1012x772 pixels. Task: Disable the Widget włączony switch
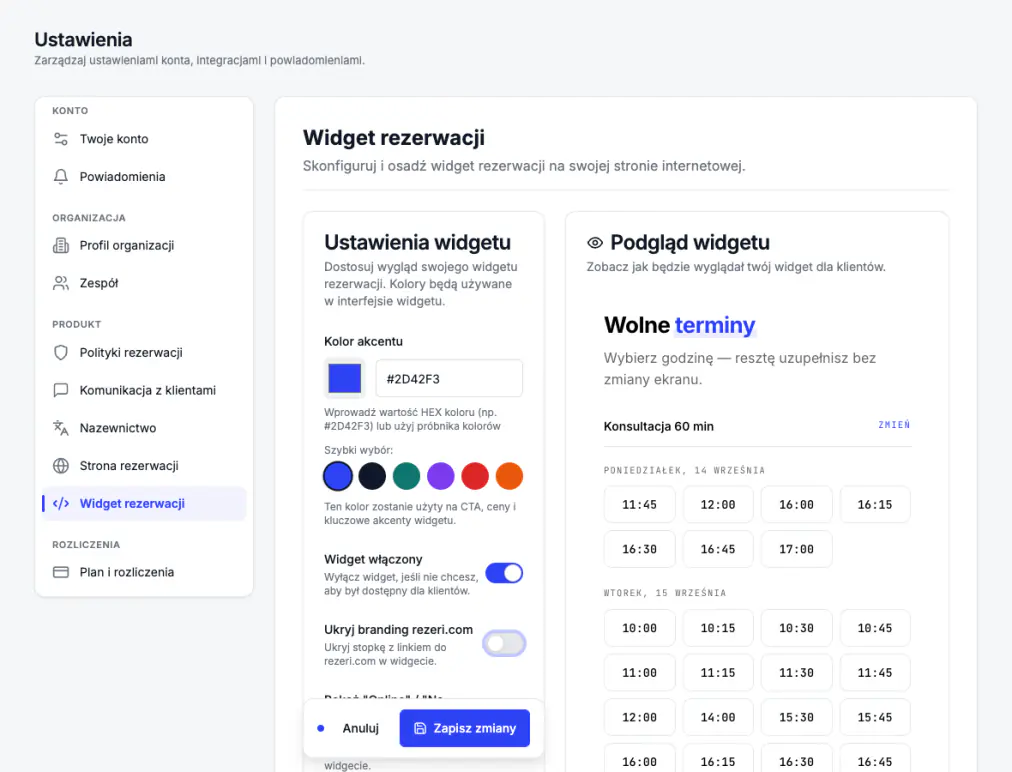[504, 573]
